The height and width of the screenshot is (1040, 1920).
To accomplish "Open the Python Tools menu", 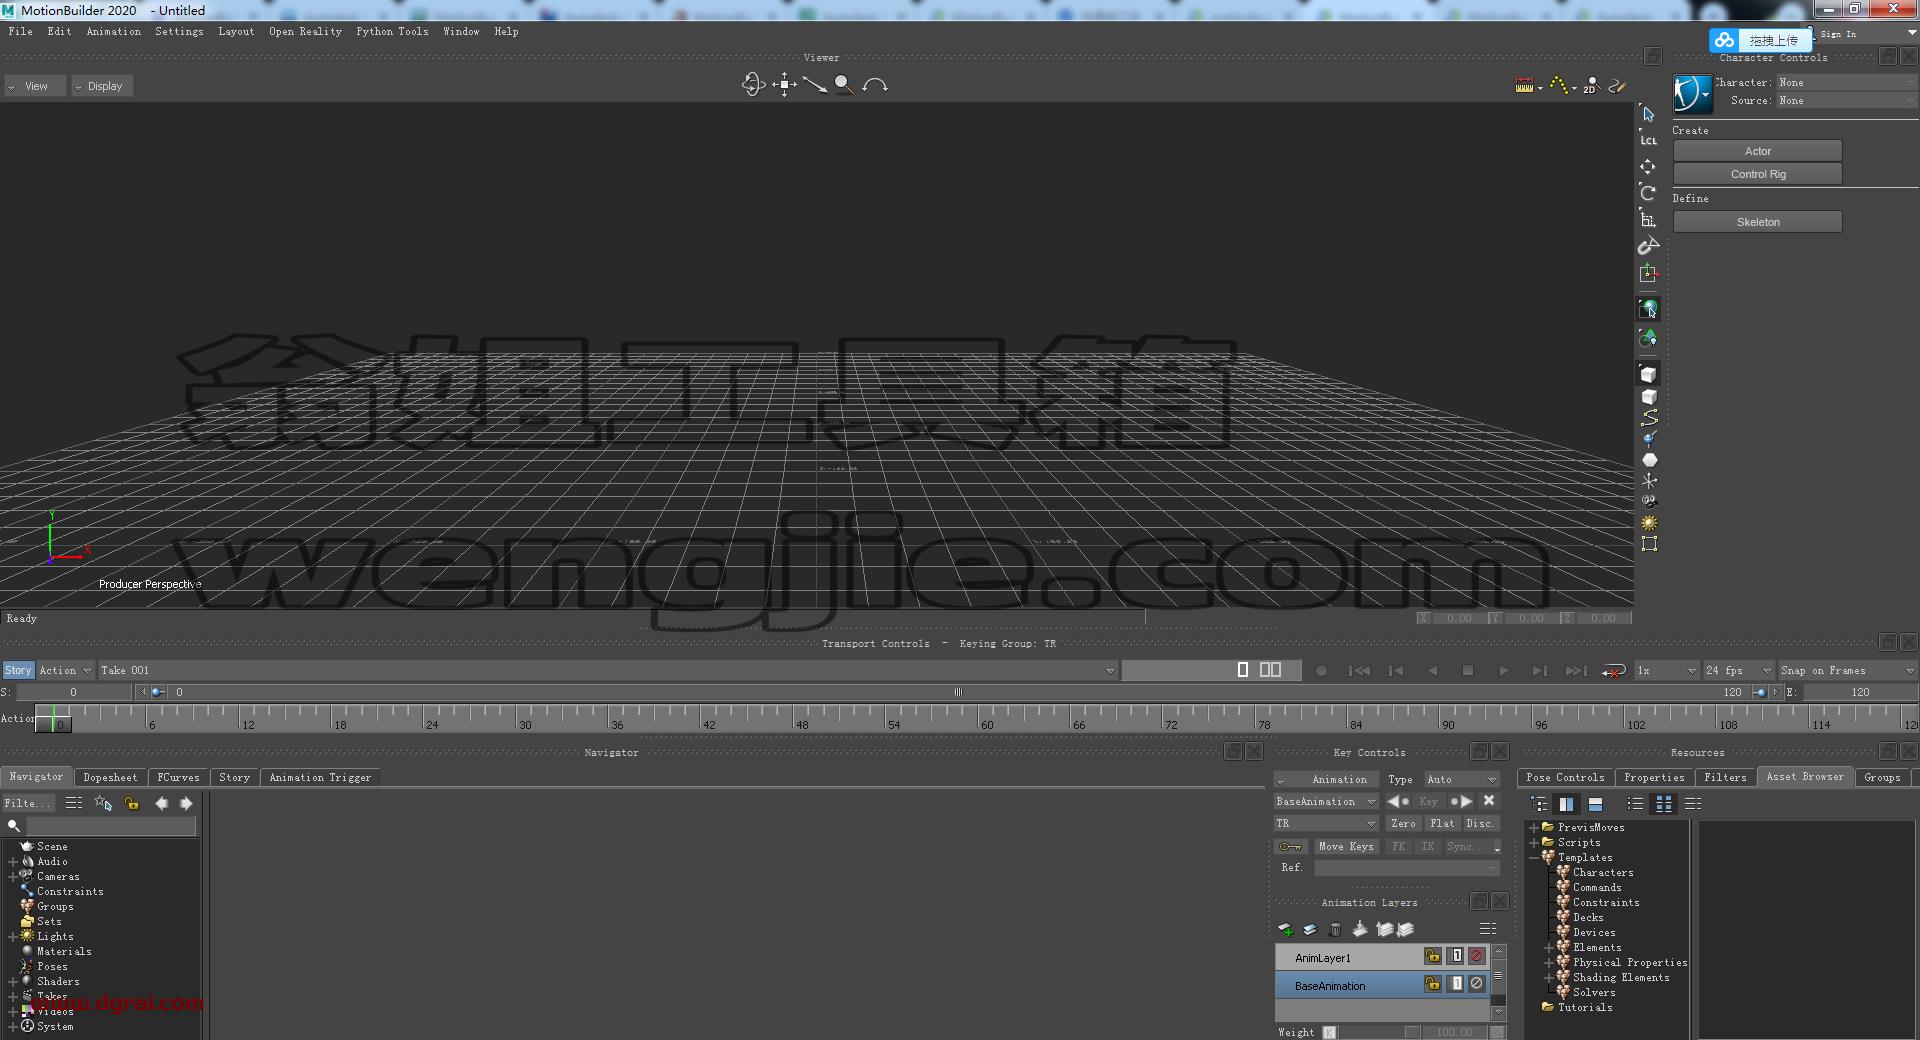I will [392, 31].
